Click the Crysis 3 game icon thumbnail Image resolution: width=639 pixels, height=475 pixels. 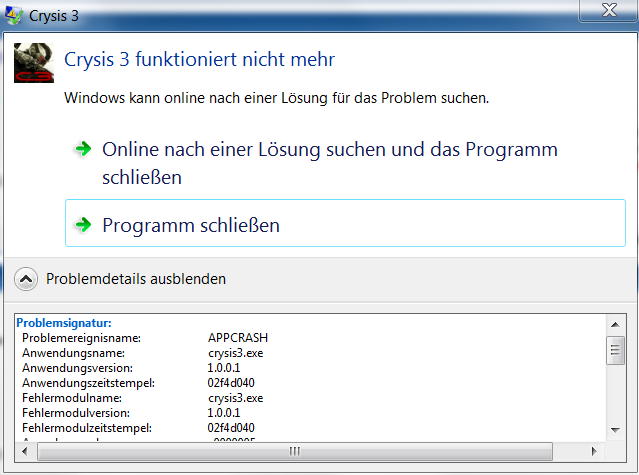(34, 63)
